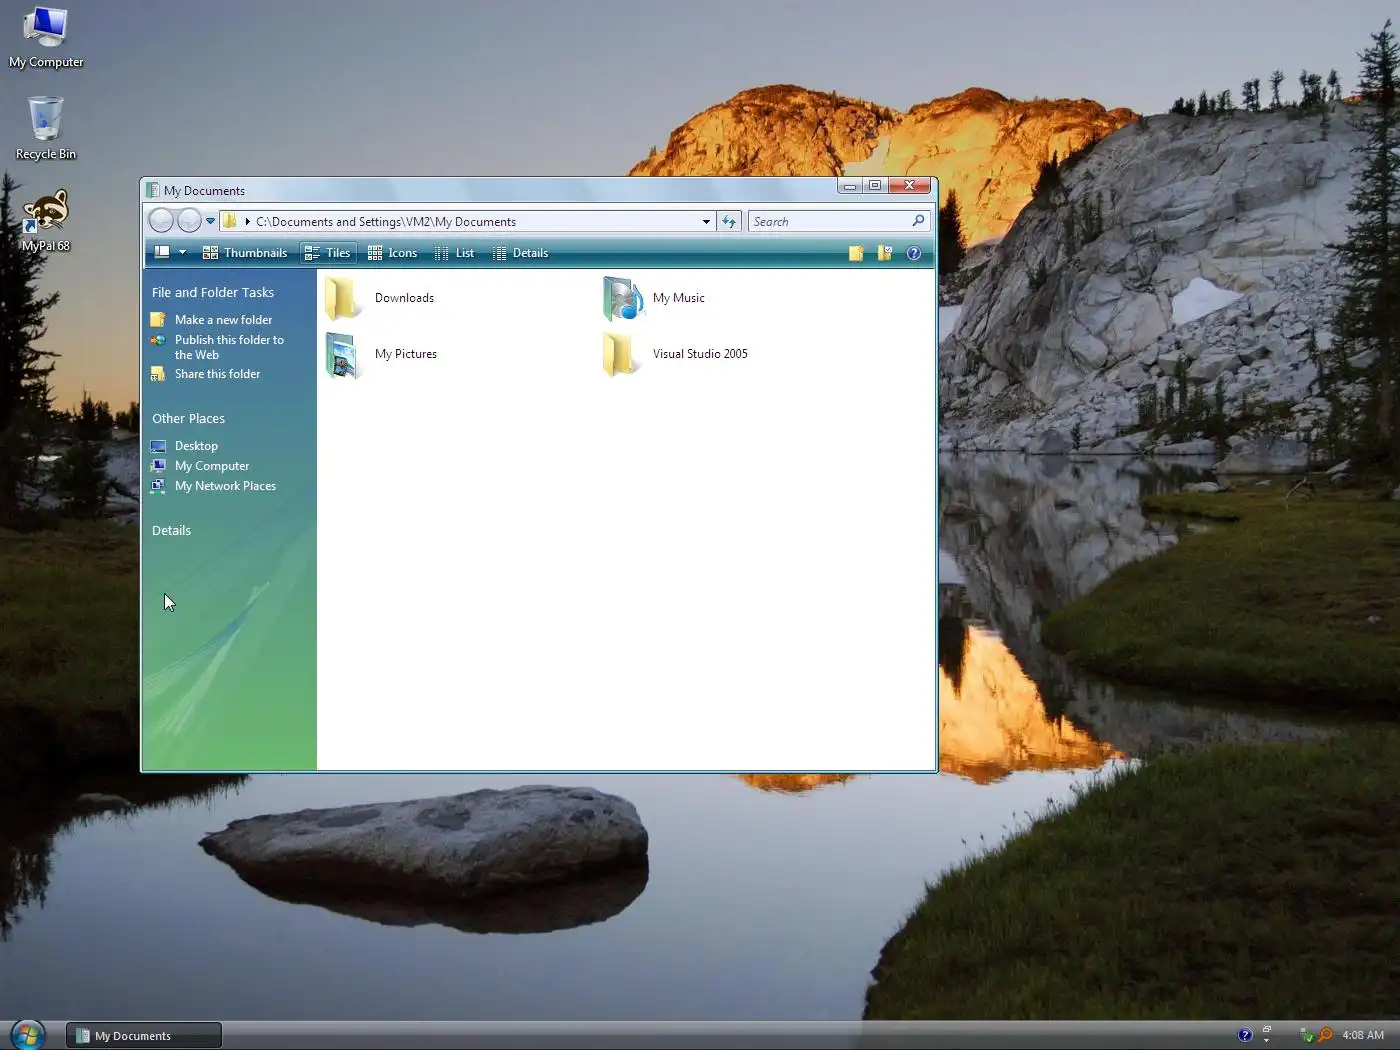Click the orange magnifier tray icon
1400x1050 pixels.
coord(1325,1035)
